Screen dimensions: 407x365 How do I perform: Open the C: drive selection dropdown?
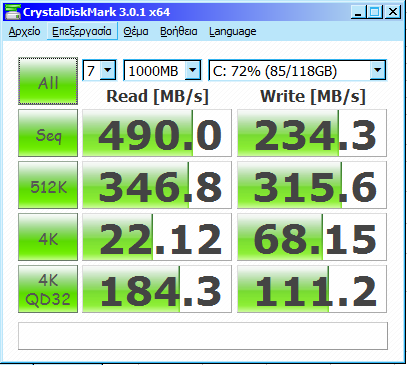click(x=297, y=70)
